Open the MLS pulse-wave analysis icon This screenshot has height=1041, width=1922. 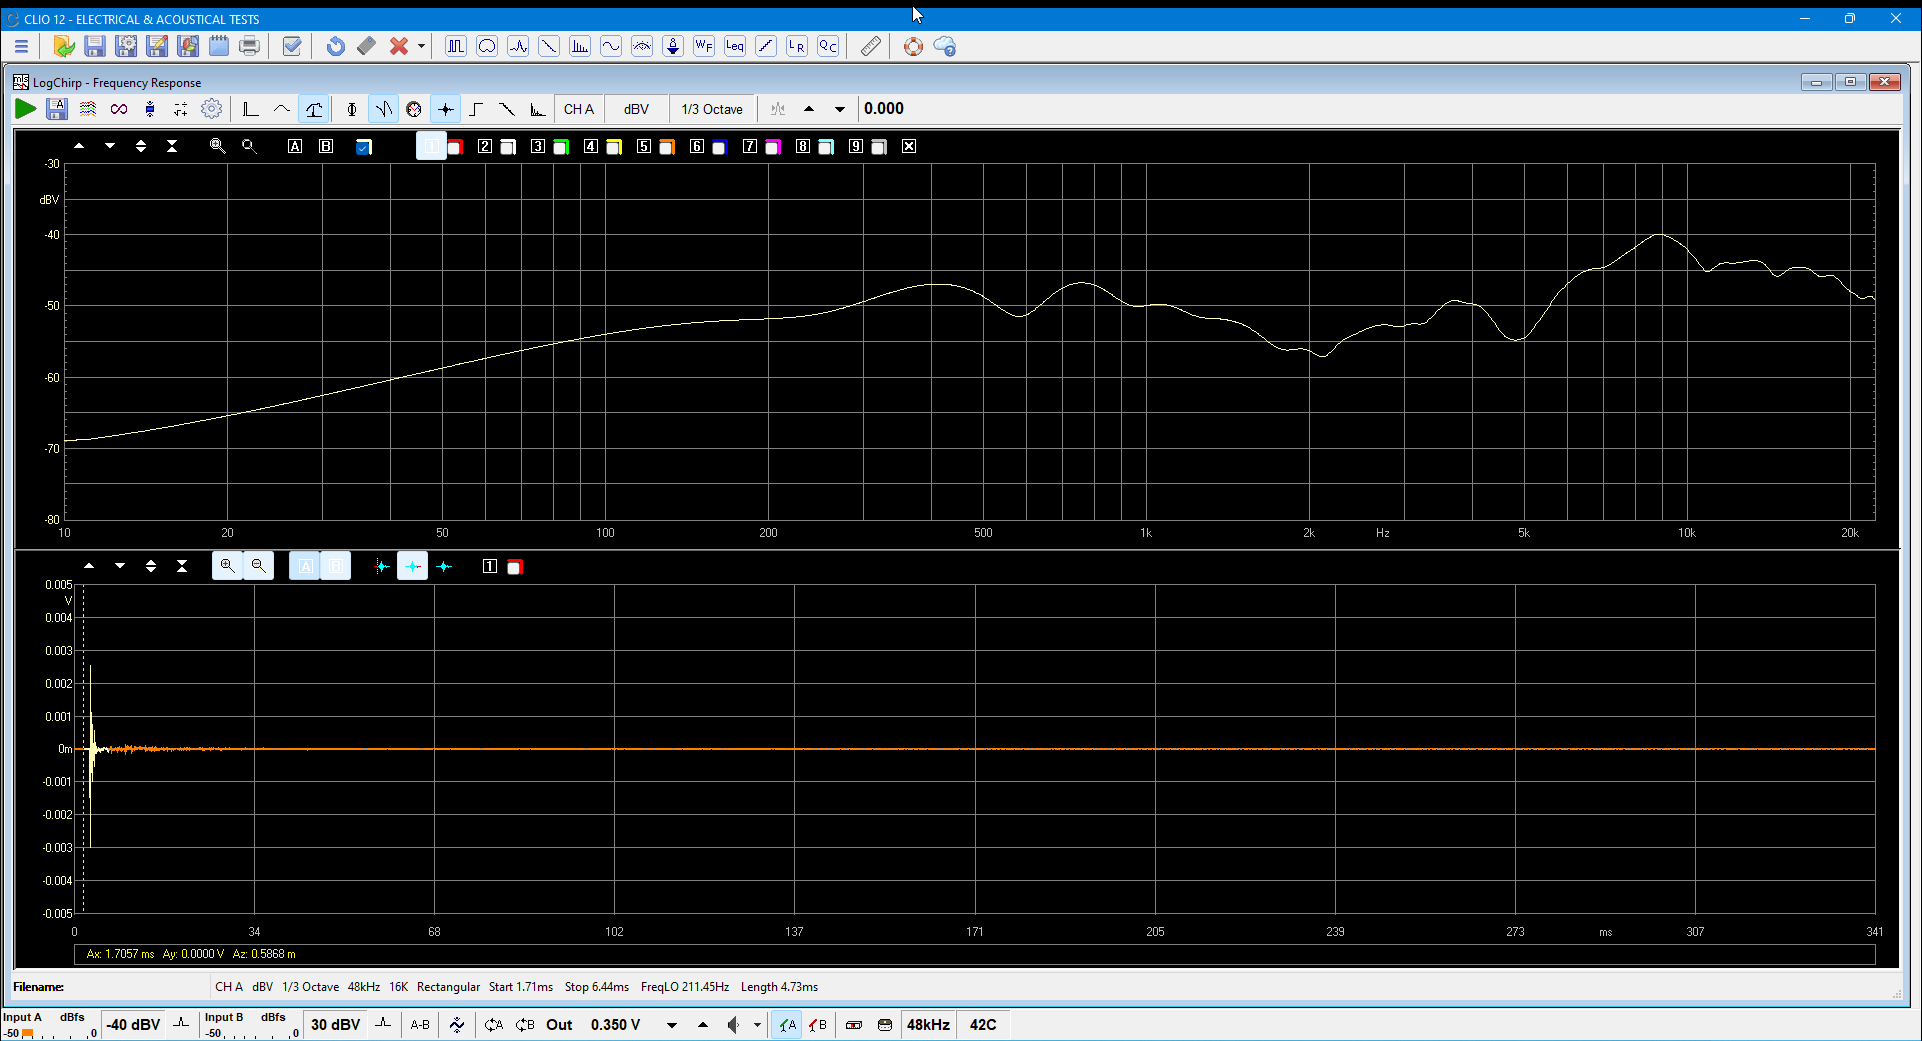(456, 46)
